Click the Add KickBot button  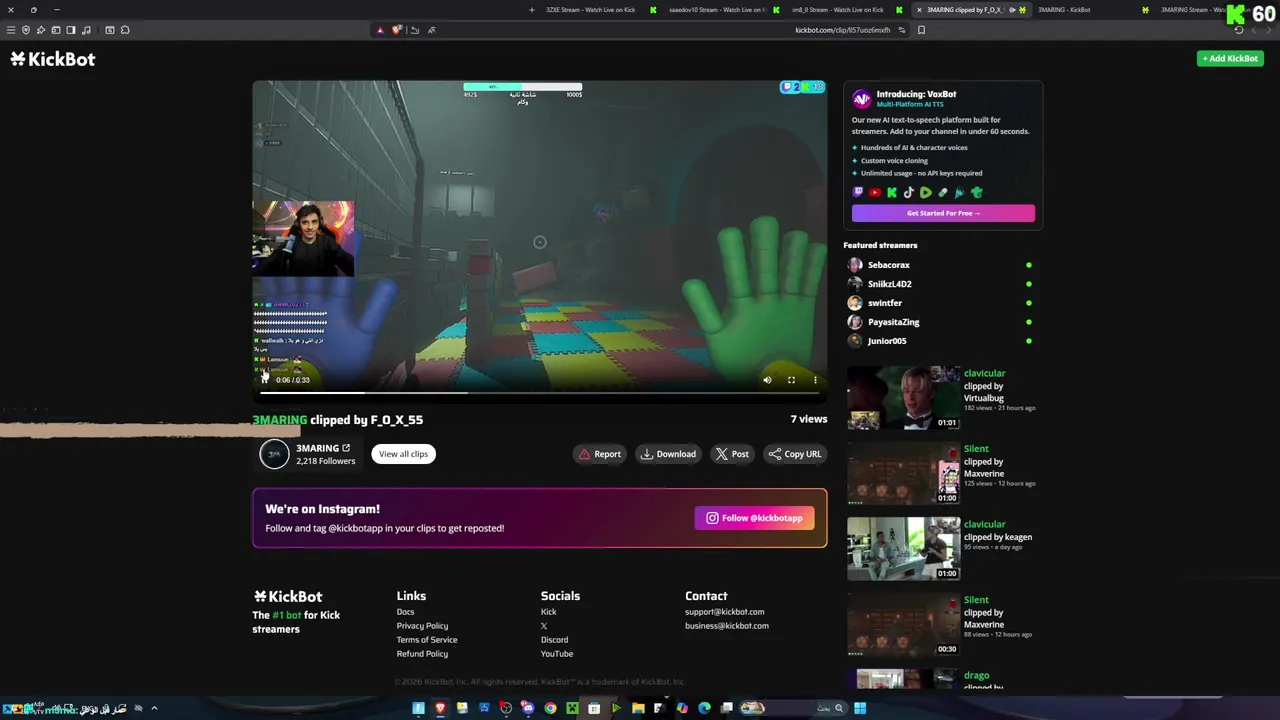(1230, 58)
